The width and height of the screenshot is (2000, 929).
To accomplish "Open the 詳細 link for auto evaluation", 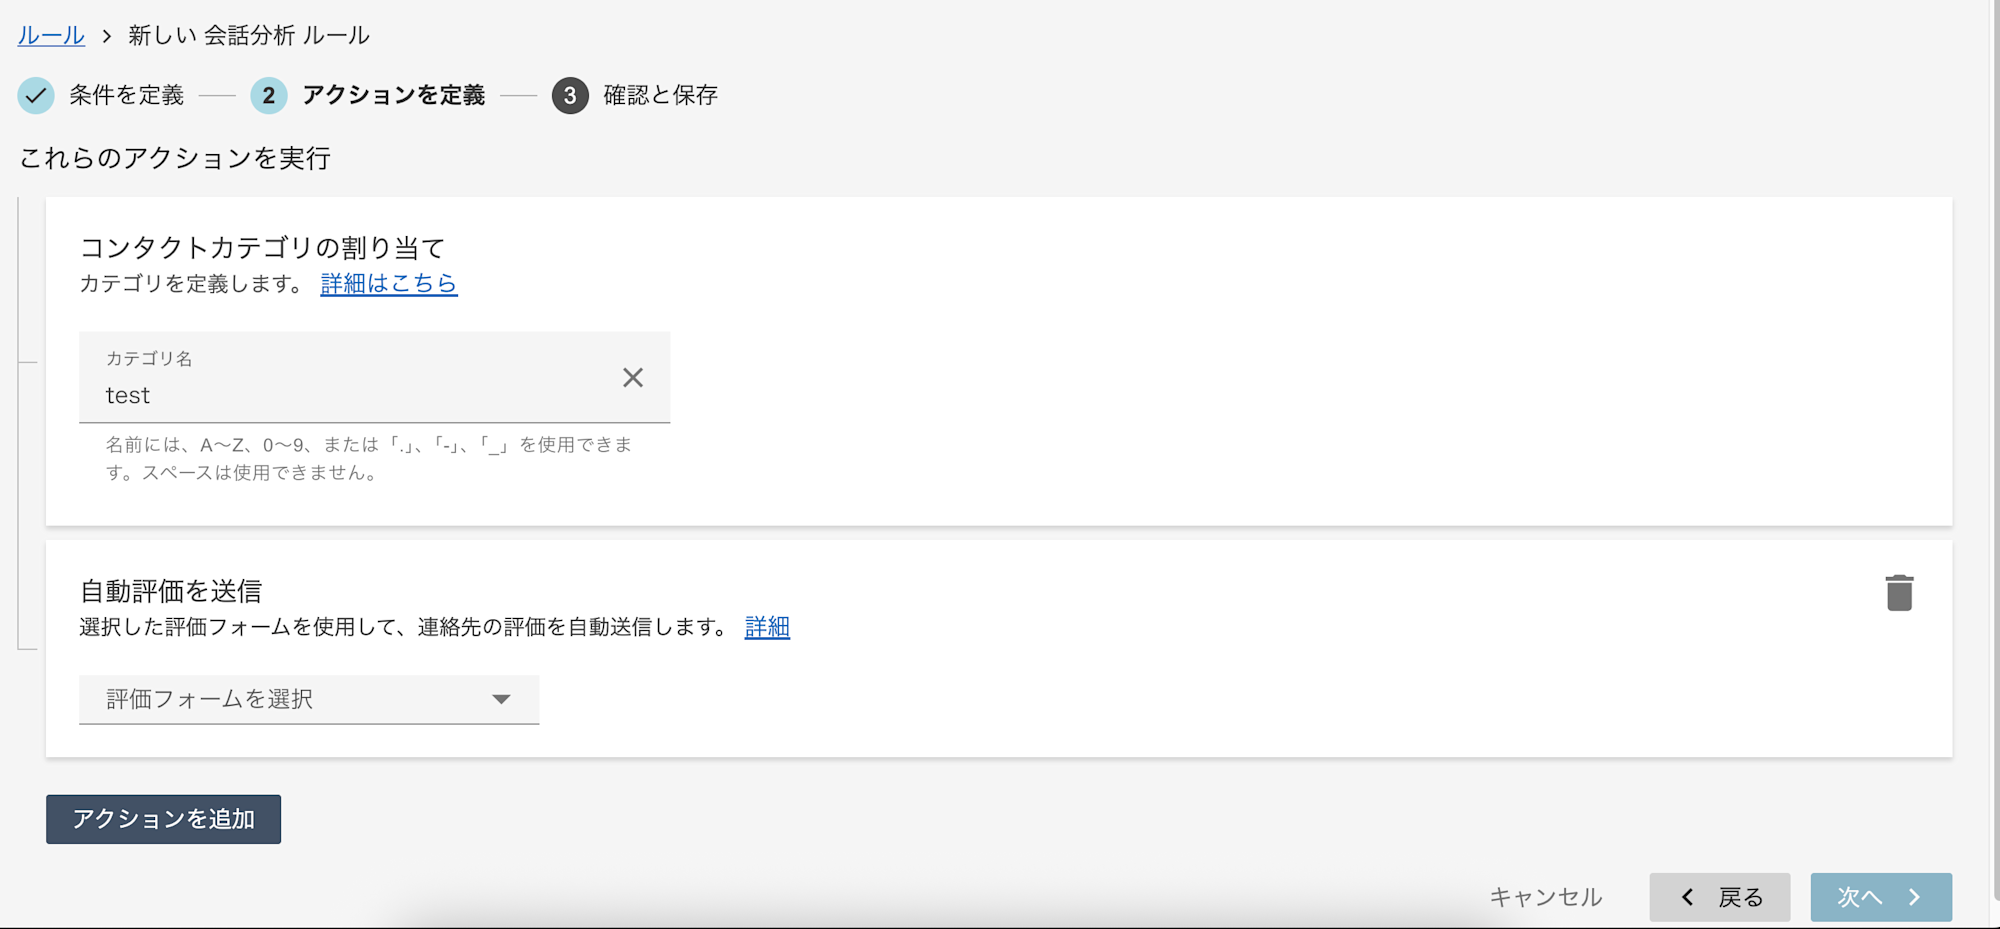I will tap(767, 627).
